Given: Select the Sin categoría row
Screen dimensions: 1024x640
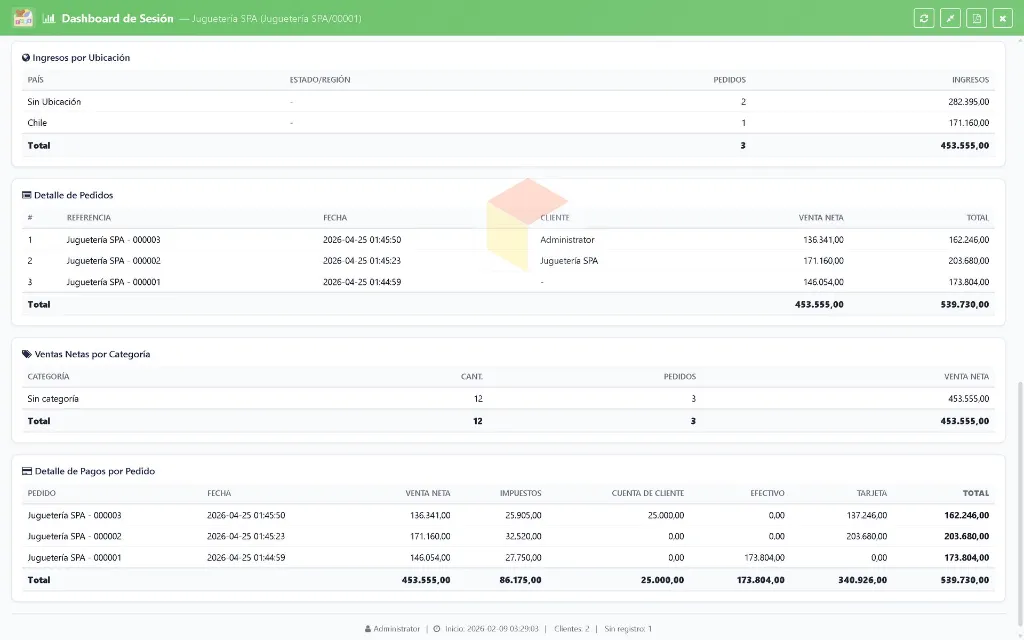Looking at the screenshot, I should tap(508, 398).
